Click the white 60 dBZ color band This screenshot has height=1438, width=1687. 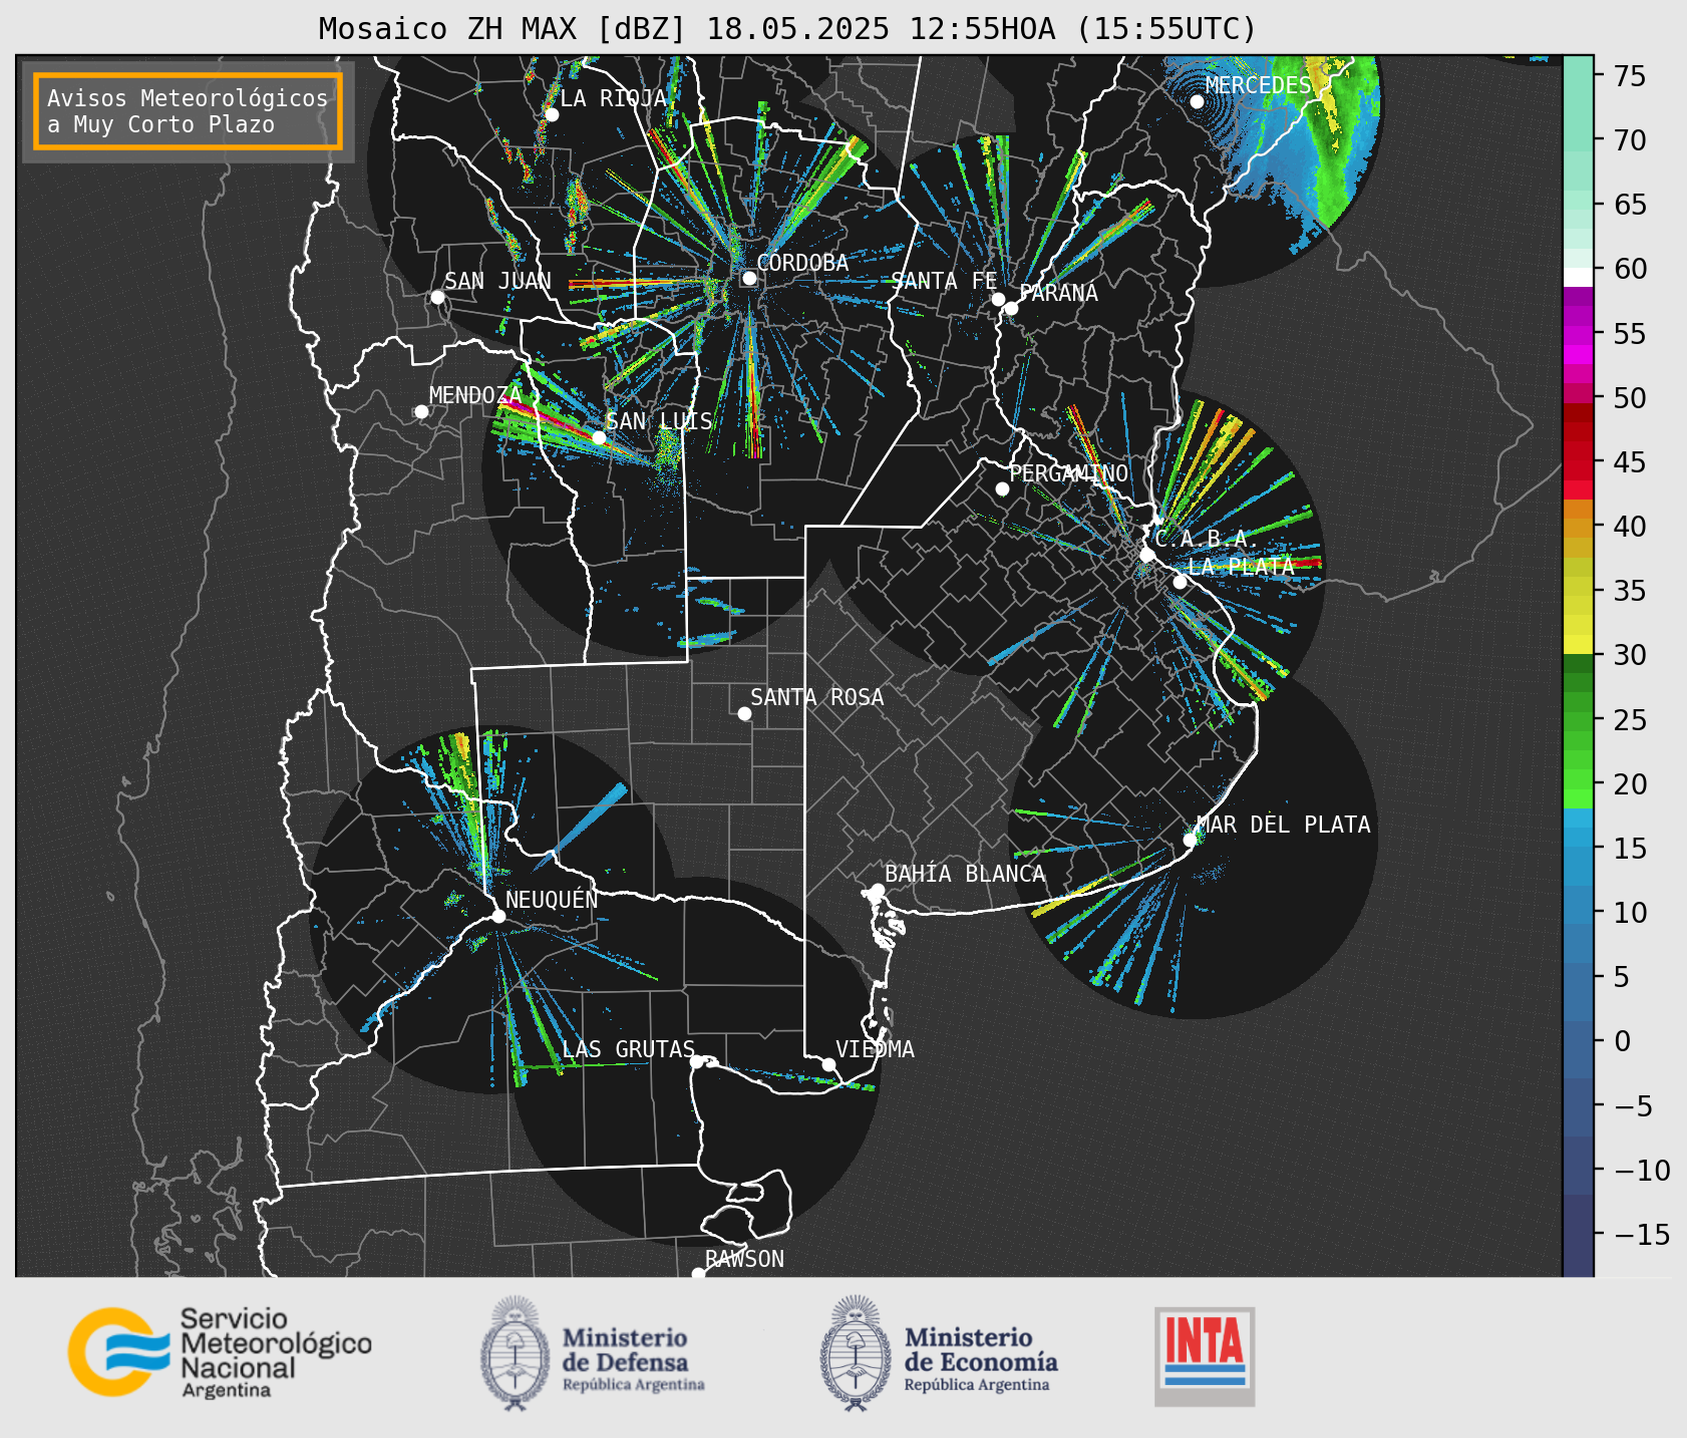1578,277
